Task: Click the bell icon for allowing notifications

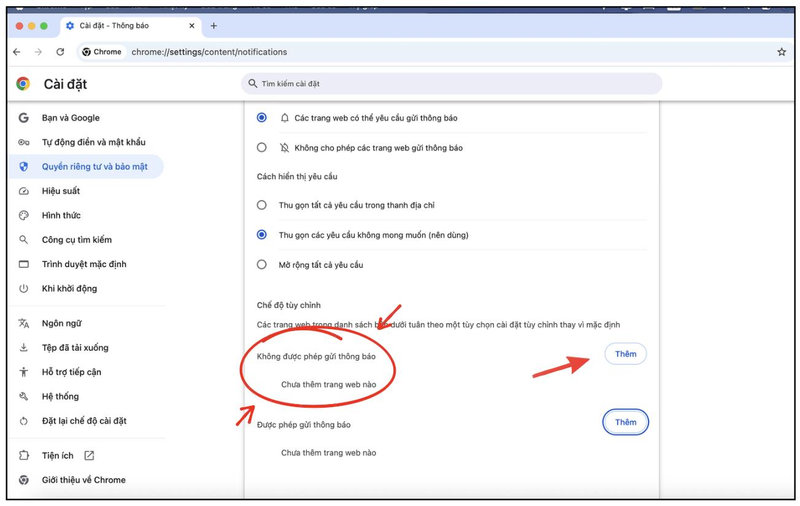Action: tap(285, 118)
